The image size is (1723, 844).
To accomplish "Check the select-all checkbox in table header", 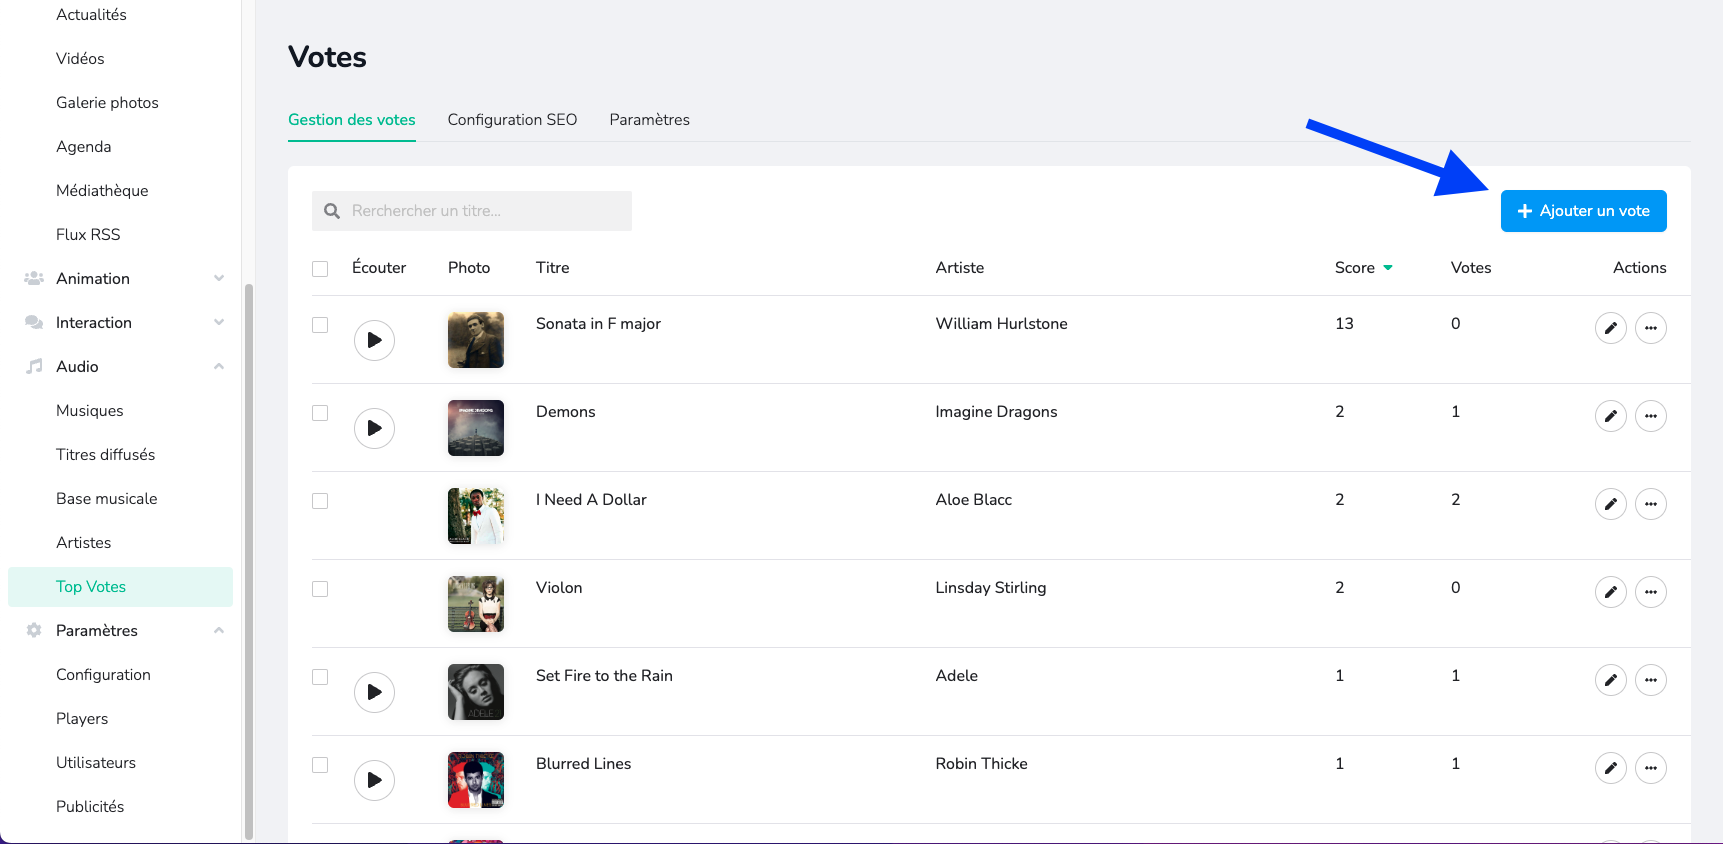I will tap(320, 269).
